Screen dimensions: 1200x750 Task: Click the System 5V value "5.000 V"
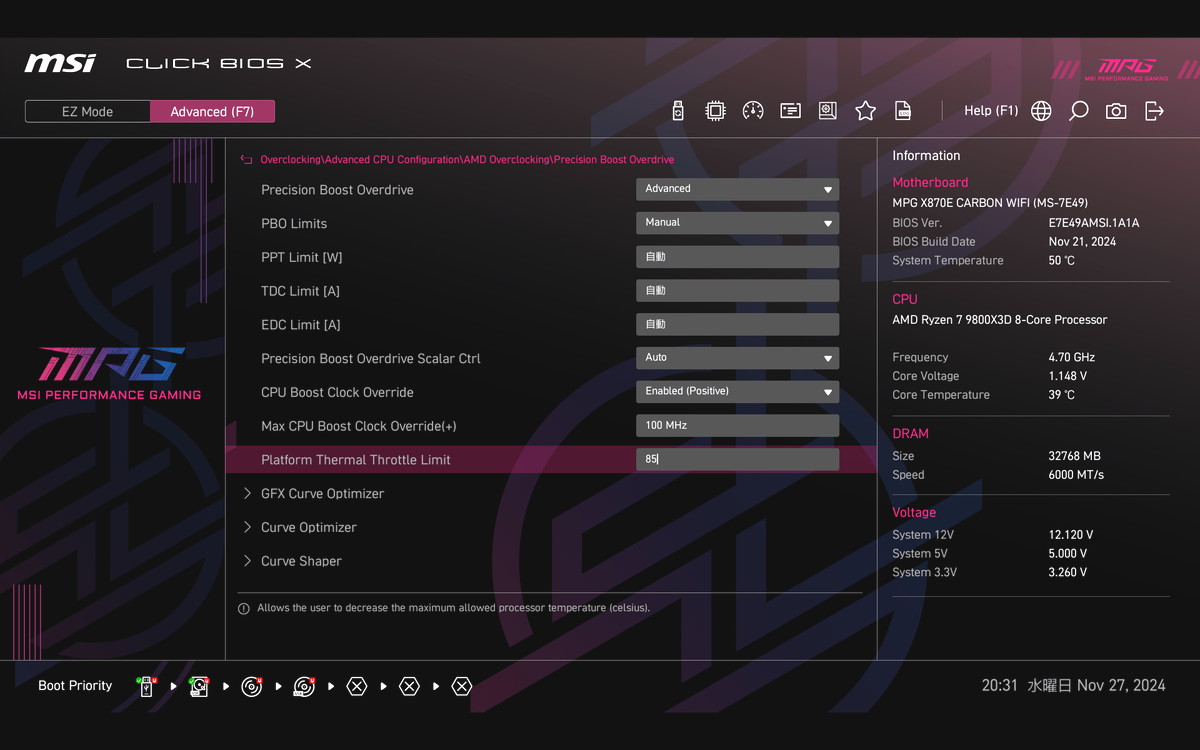tap(1068, 554)
